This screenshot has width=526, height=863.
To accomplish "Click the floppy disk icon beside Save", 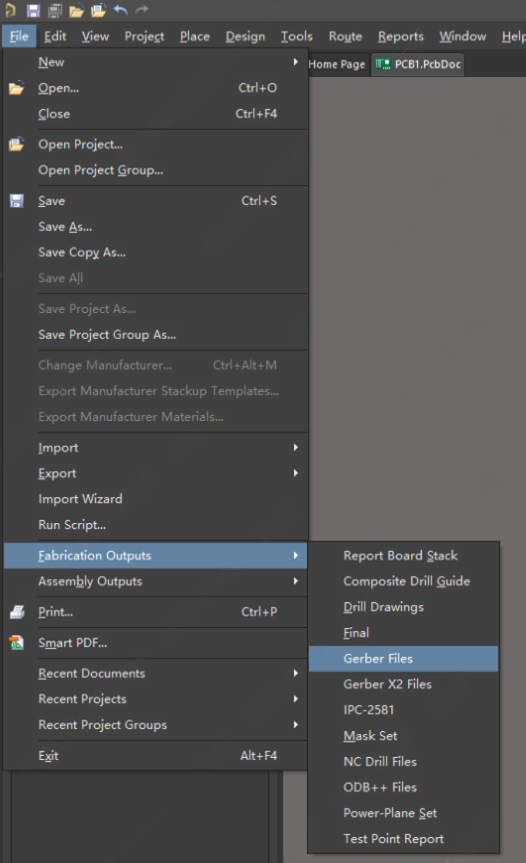I will point(17,201).
